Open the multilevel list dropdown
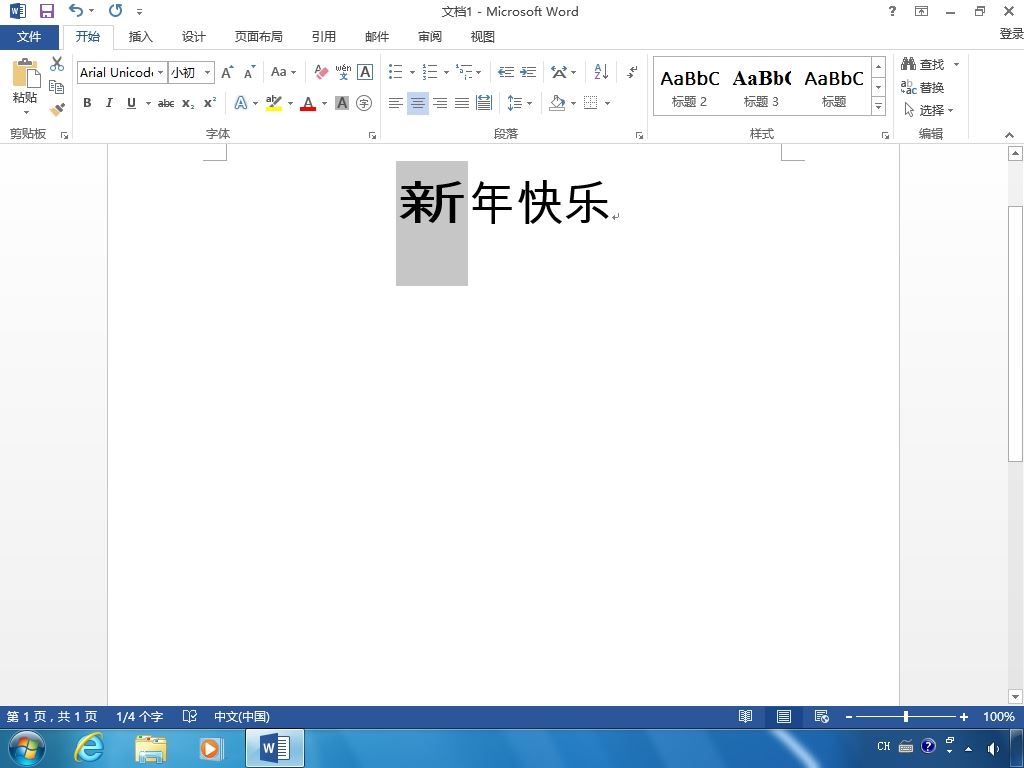Image resolution: width=1024 pixels, height=768 pixels. point(479,72)
